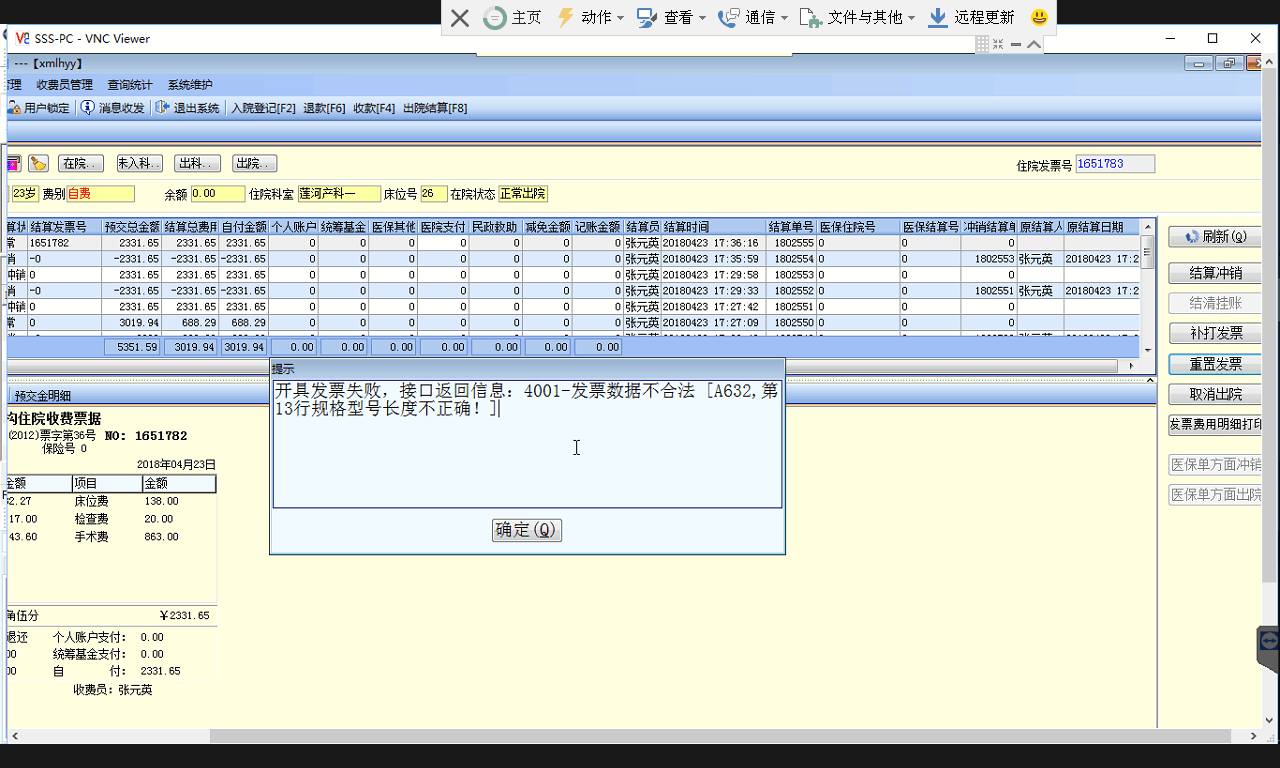Click the table horizontal scrollbar right arrow

pos(1132,366)
